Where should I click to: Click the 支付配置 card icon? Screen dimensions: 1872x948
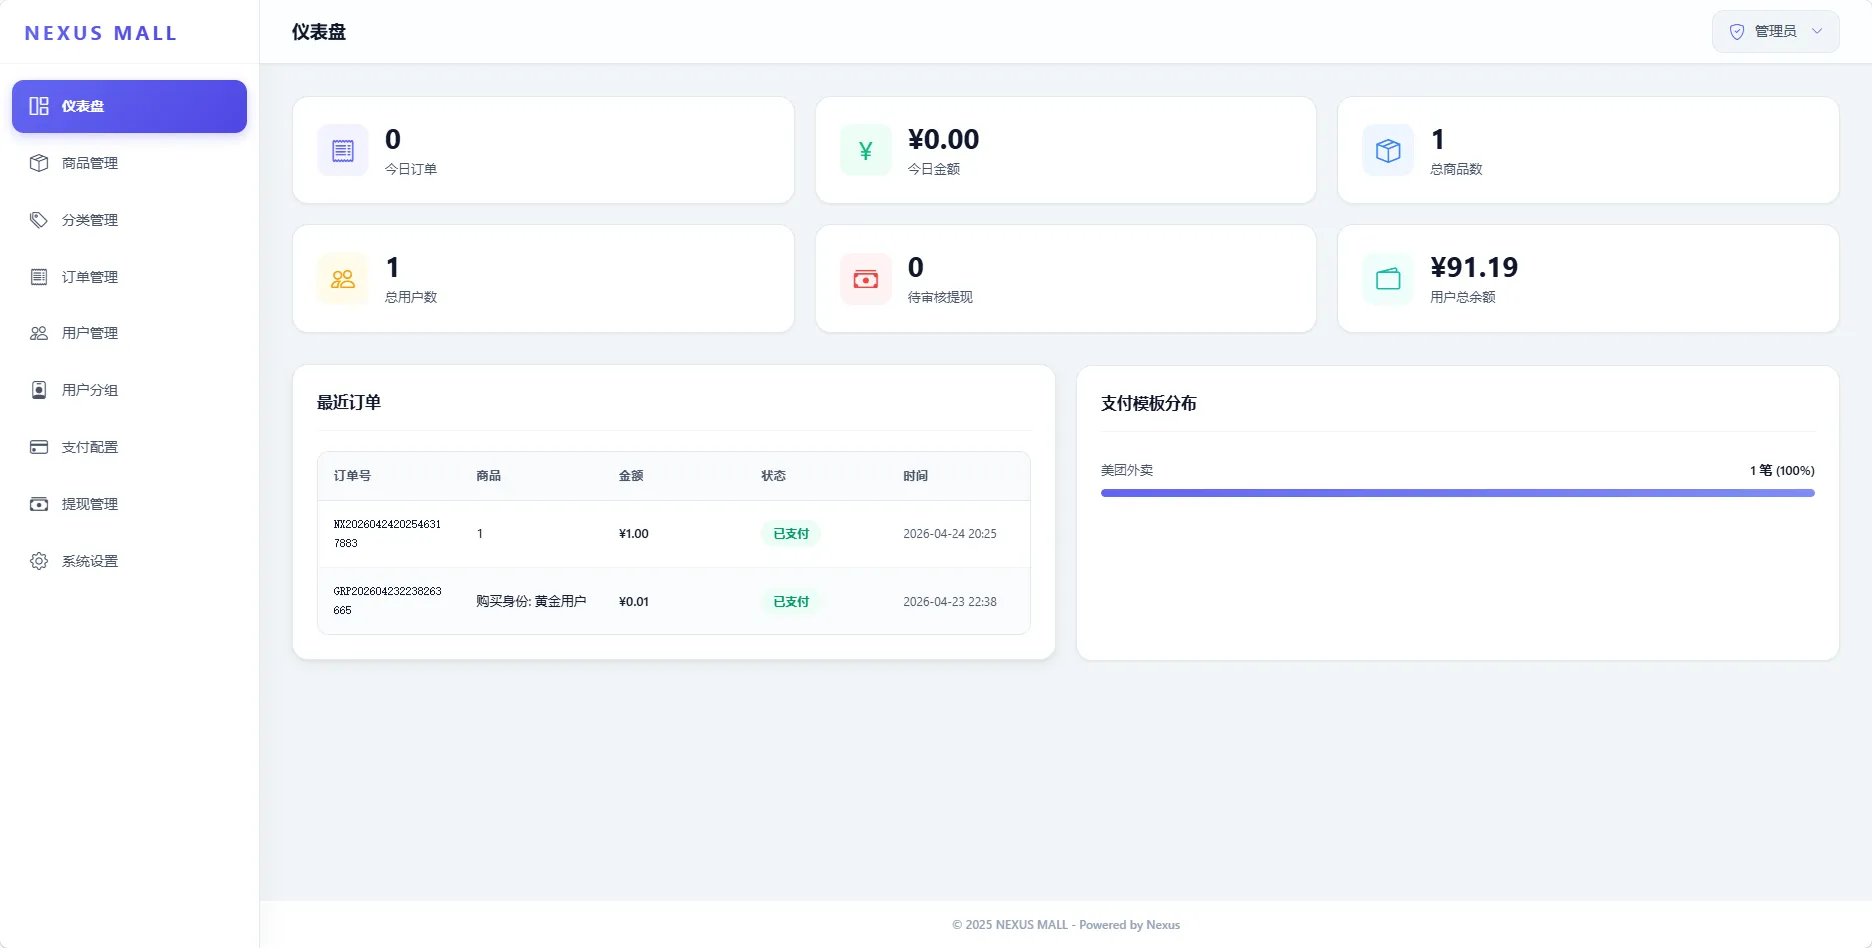(39, 447)
